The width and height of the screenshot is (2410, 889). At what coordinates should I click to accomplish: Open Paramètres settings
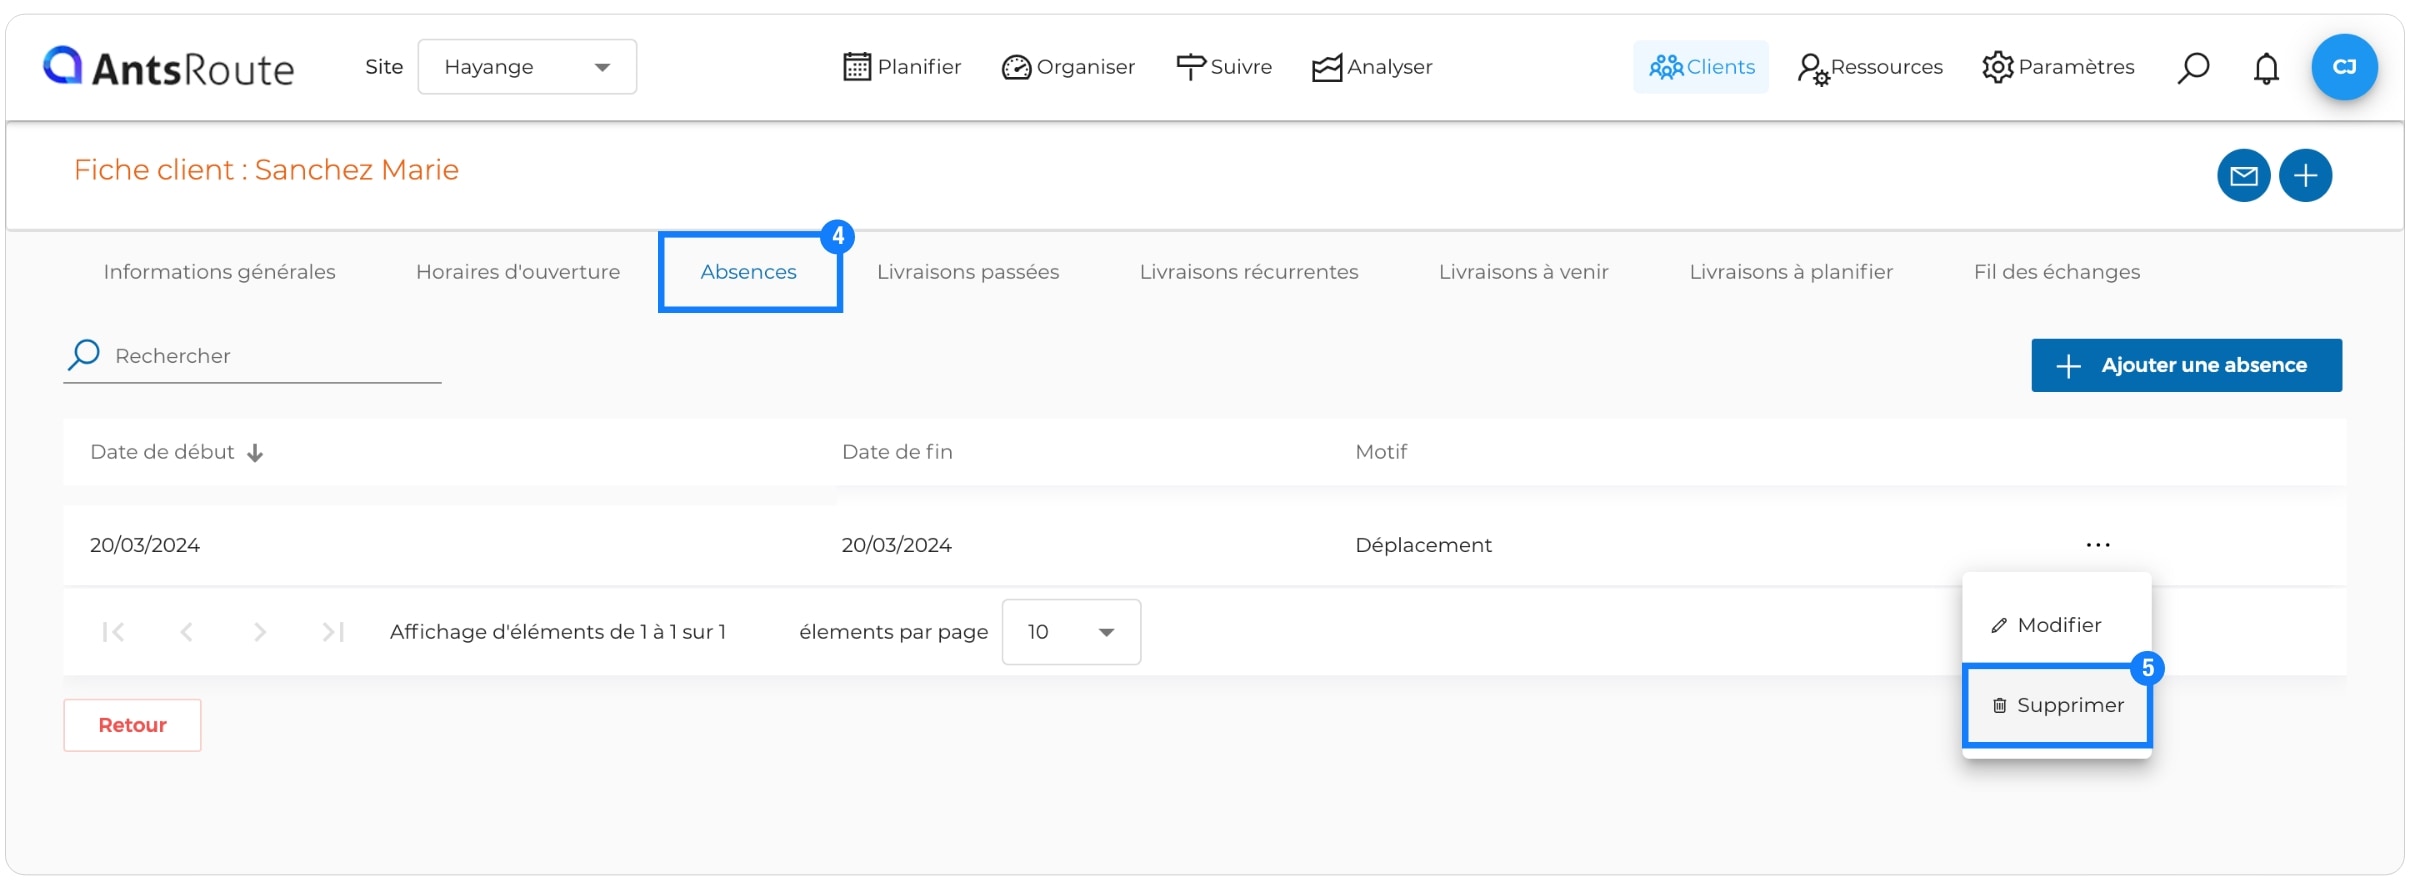[x=2058, y=67]
